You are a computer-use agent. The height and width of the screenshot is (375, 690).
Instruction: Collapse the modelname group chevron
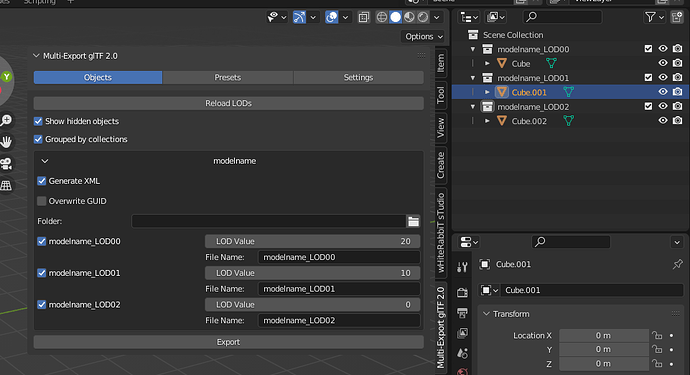(x=45, y=161)
